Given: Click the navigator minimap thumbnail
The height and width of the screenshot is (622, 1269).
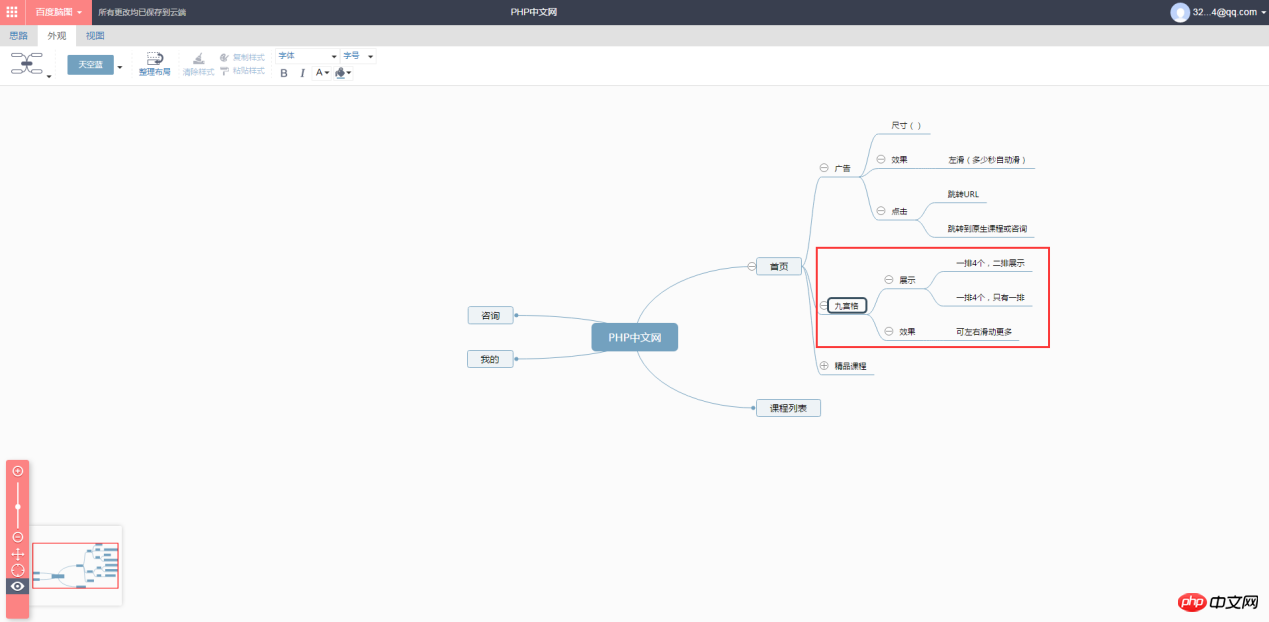Looking at the screenshot, I should pyautogui.click(x=76, y=566).
